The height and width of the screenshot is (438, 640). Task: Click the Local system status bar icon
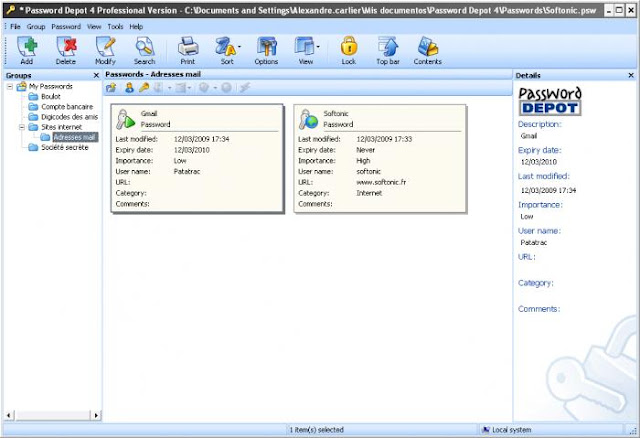coord(486,429)
